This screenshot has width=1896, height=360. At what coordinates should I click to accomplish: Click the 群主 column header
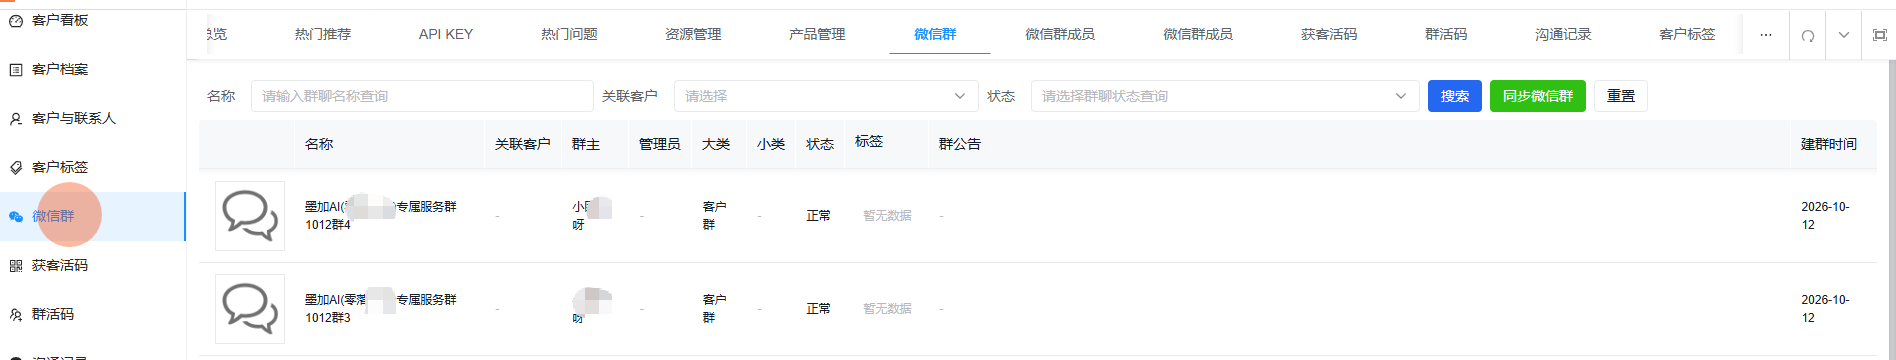[x=586, y=144]
